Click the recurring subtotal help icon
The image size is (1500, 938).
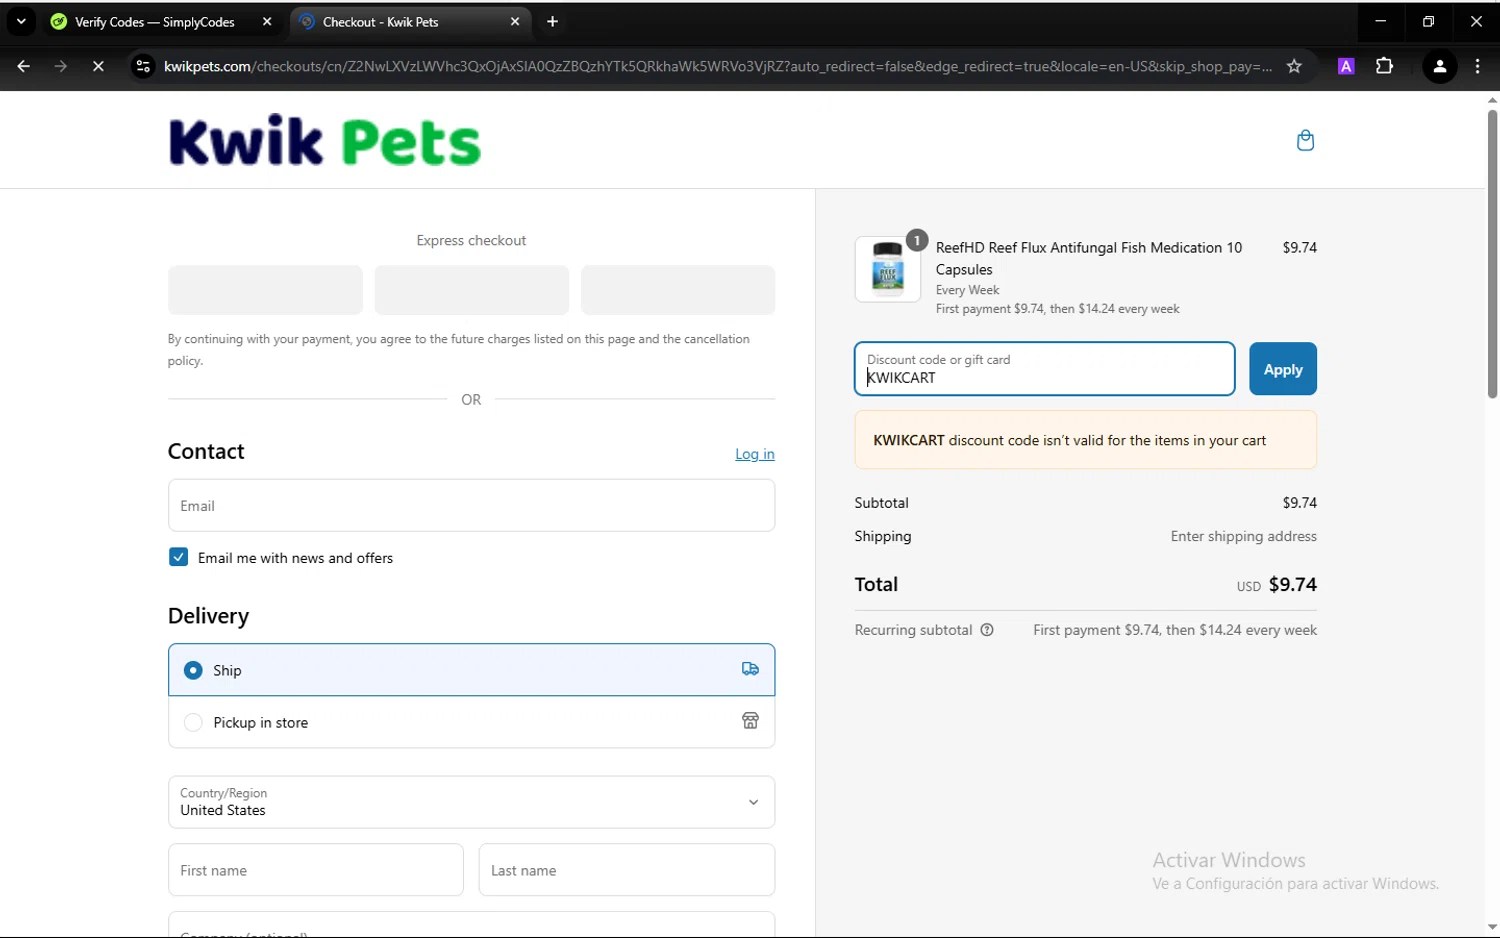pyautogui.click(x=987, y=630)
